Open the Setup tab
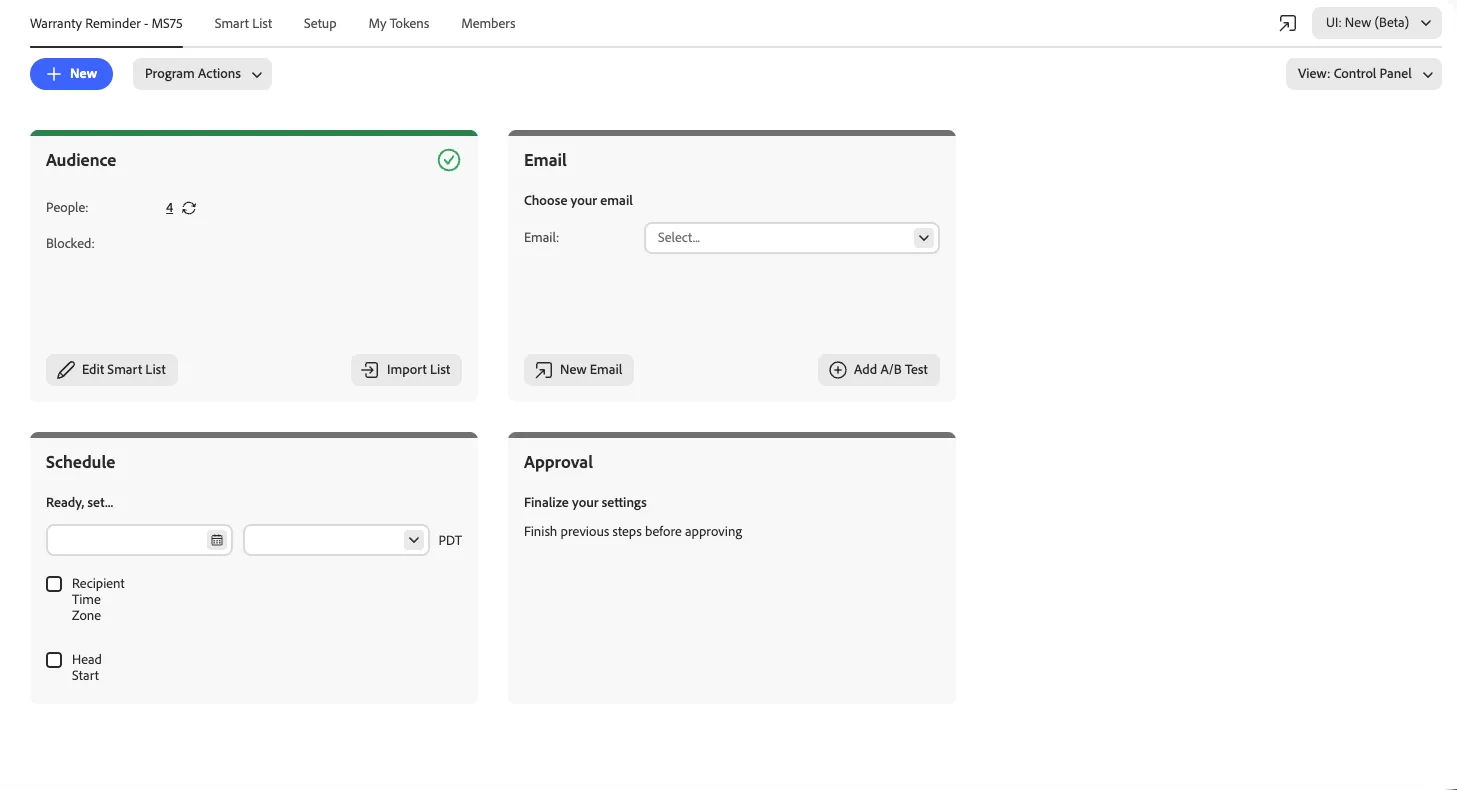Viewport: 1457px width, 790px height. click(320, 23)
